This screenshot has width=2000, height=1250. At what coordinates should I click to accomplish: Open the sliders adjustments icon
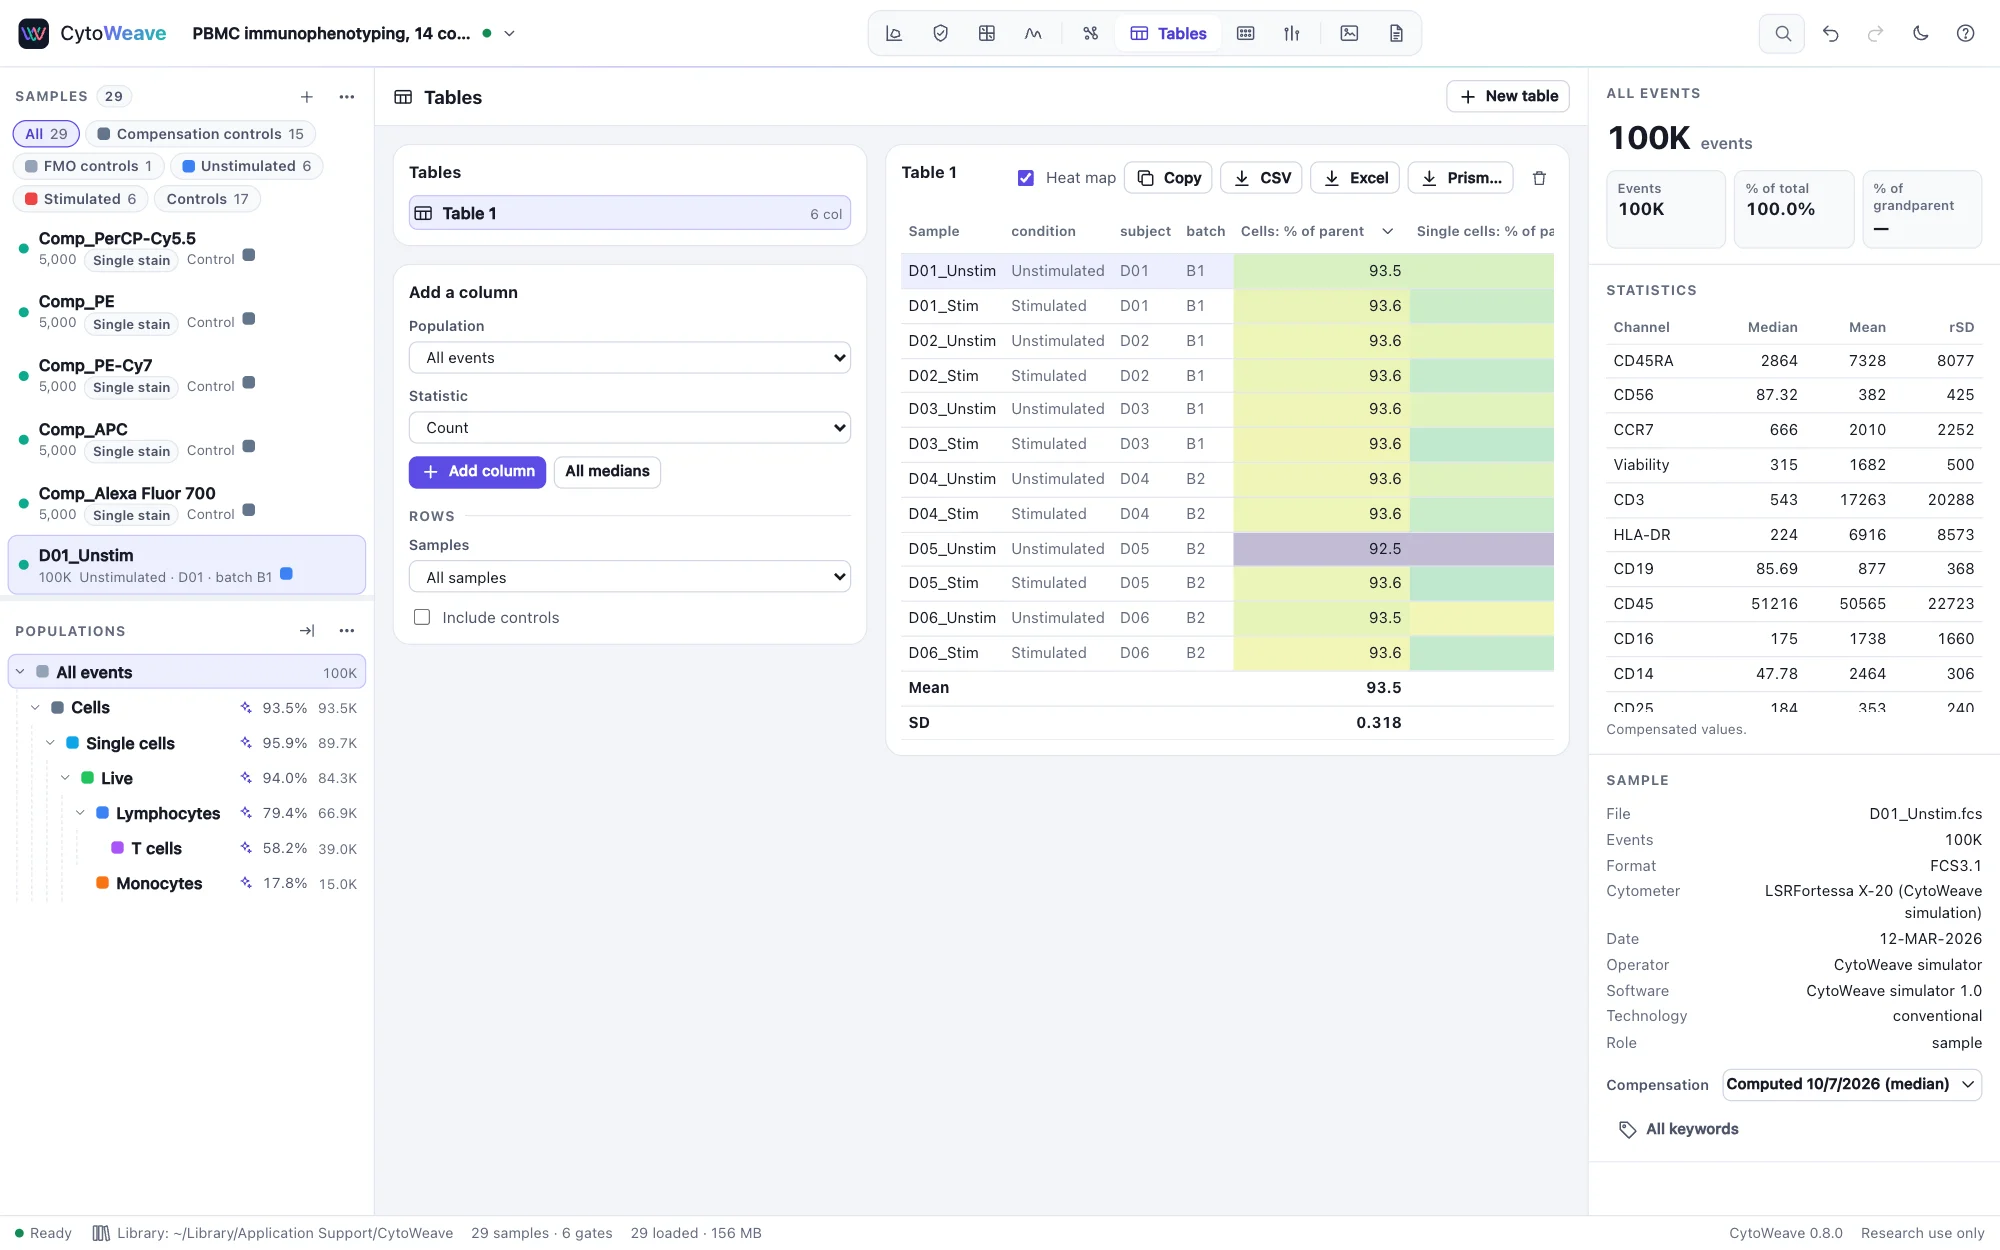tap(1291, 33)
